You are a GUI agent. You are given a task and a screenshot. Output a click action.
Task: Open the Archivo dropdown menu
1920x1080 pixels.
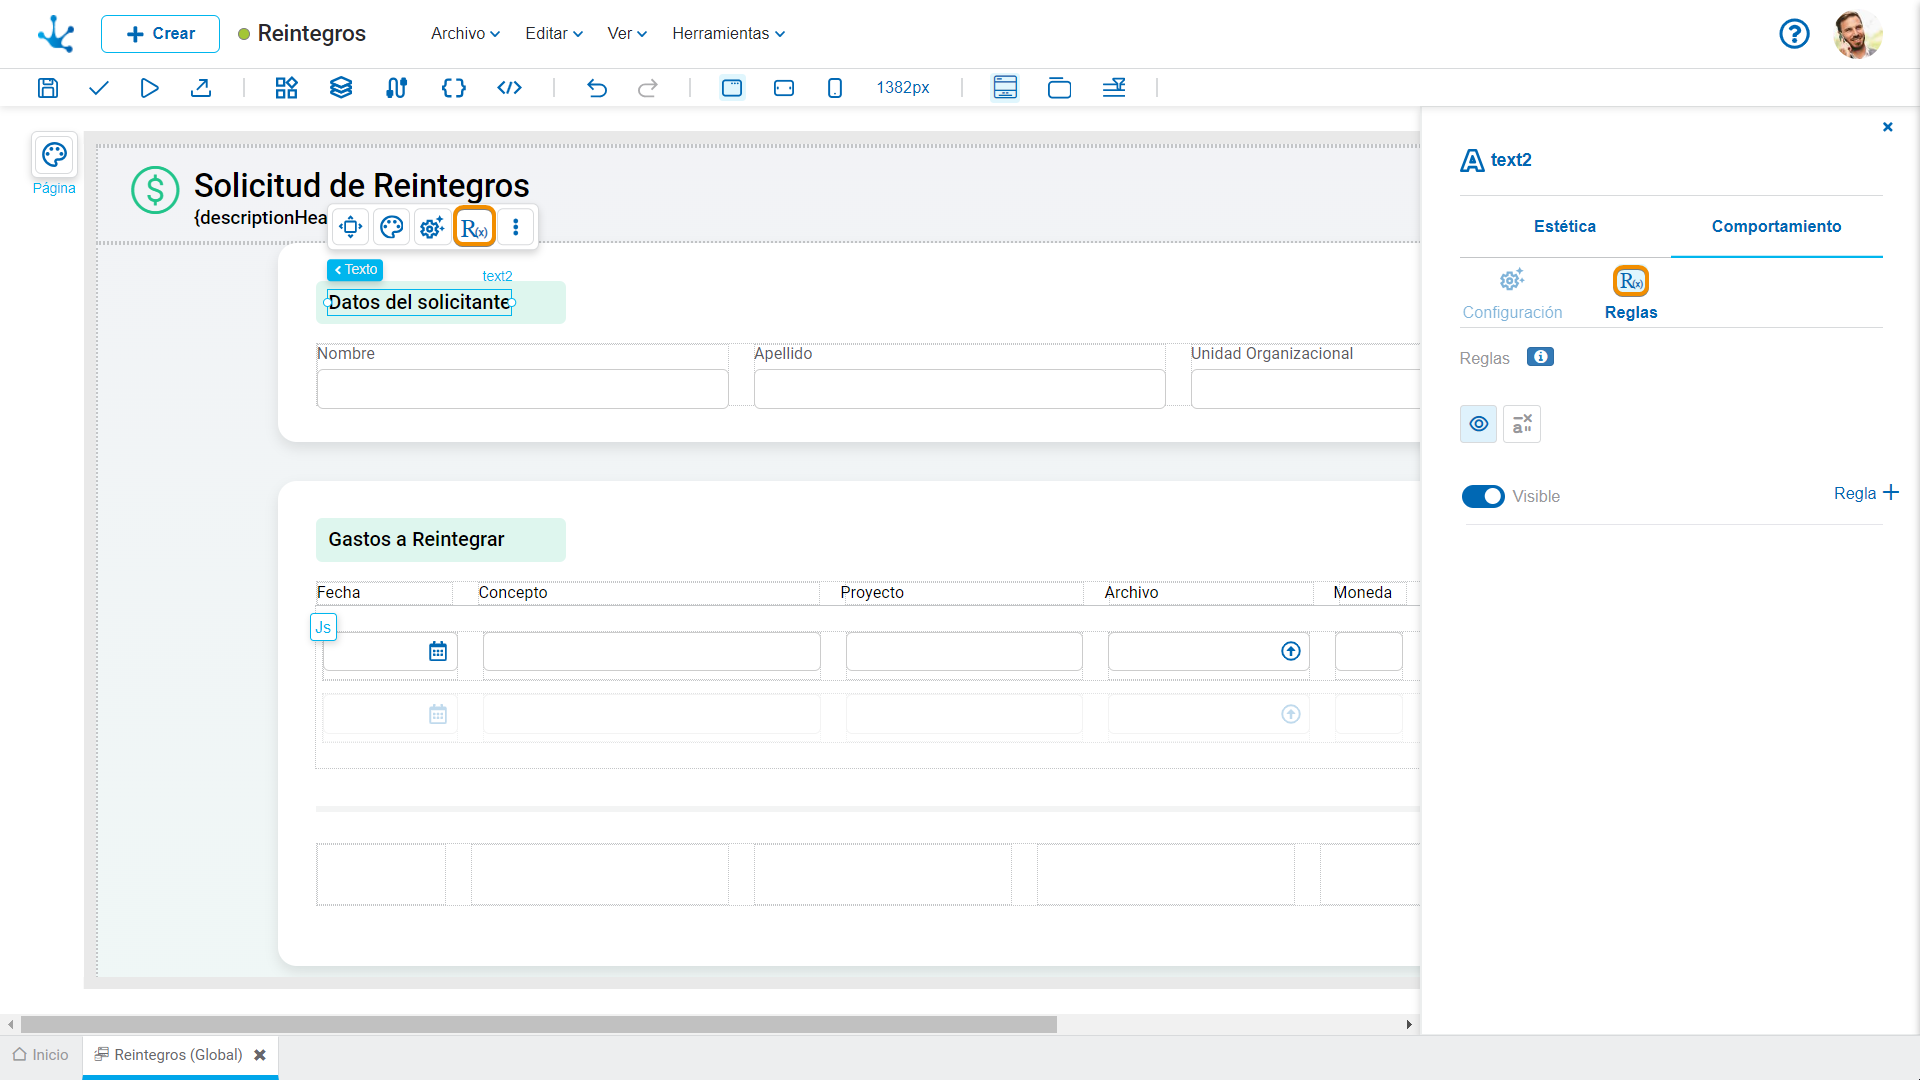point(463,33)
